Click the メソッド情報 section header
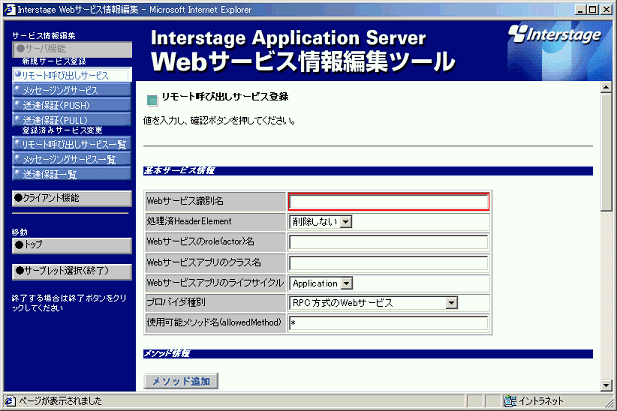617x411 pixels. coord(368,354)
